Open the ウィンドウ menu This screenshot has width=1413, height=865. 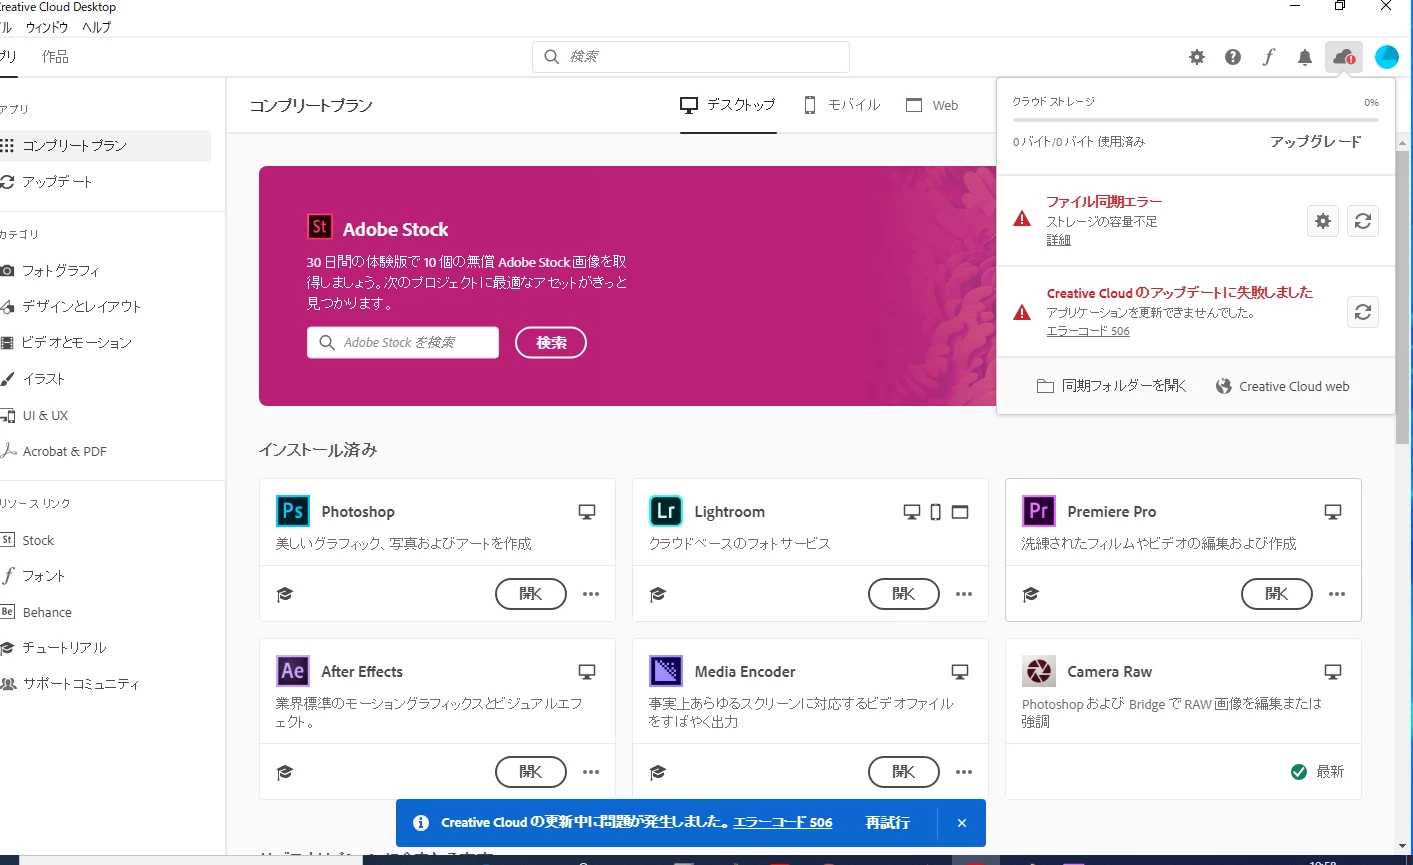(47, 28)
